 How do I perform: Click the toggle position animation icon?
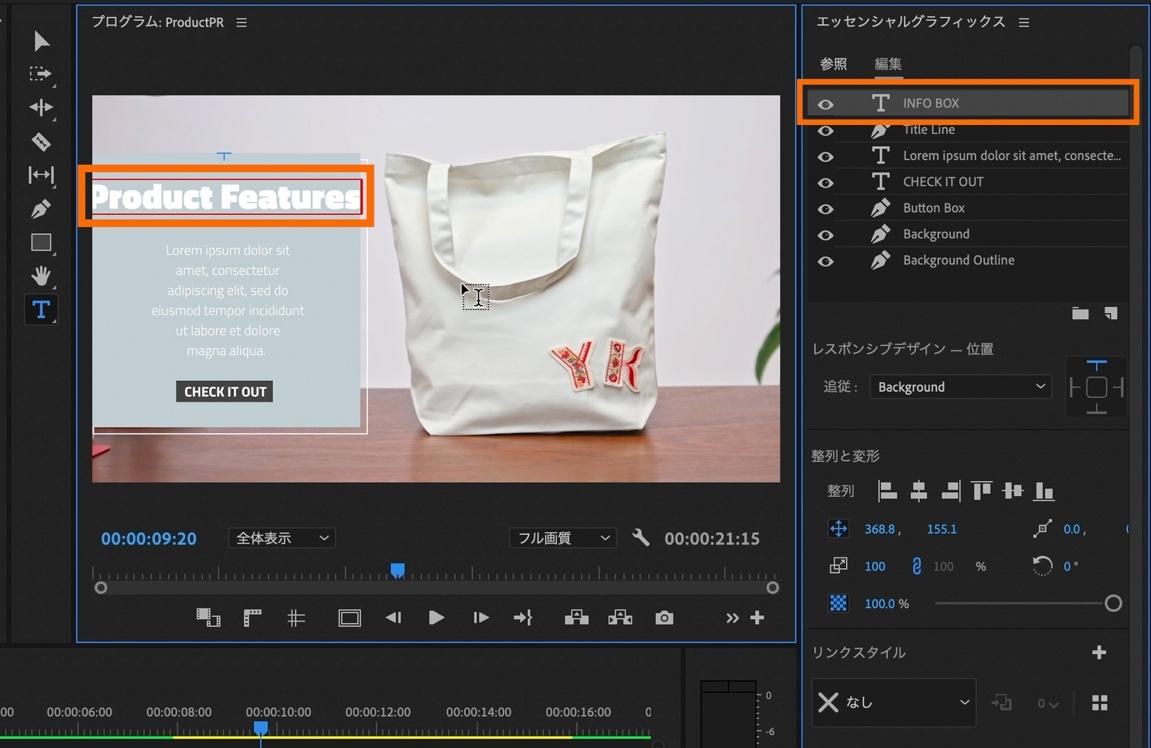(838, 529)
